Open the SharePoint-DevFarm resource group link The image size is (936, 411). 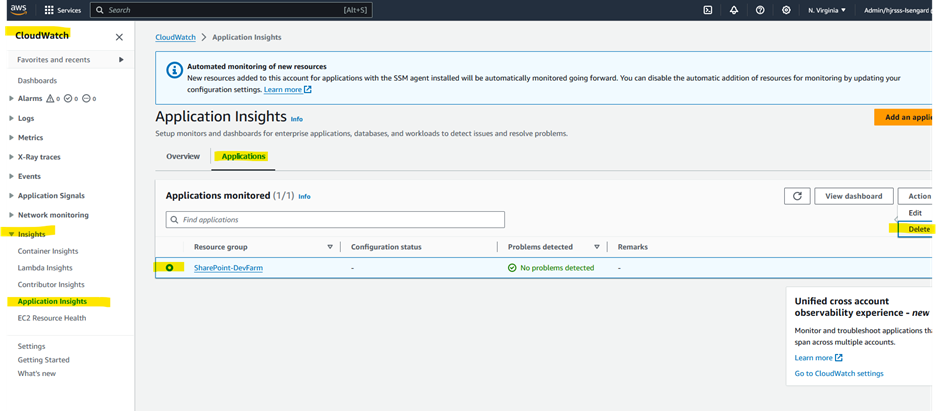click(228, 268)
